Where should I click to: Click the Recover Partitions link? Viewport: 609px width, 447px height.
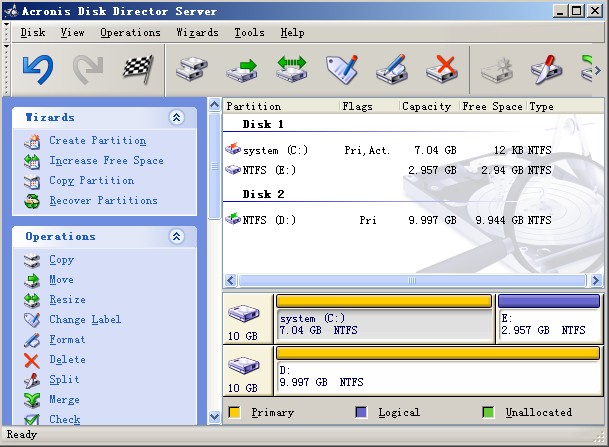point(103,200)
